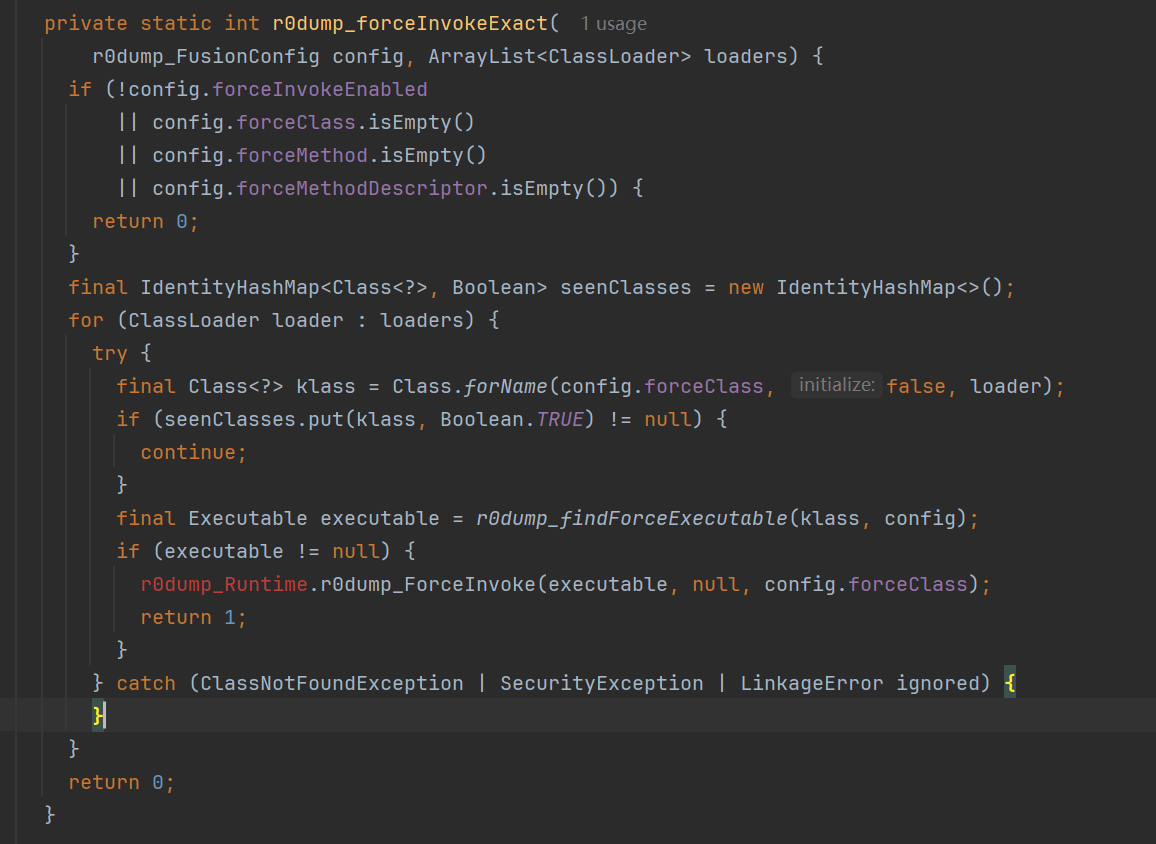This screenshot has width=1156, height=844.
Task: Click the ArrayList<ClassLoader> parameter type
Action: 560,57
